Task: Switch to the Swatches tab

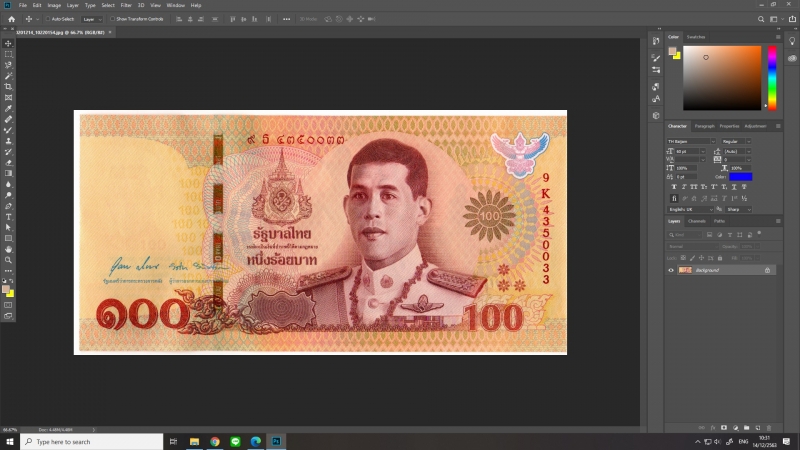Action: pyautogui.click(x=696, y=37)
